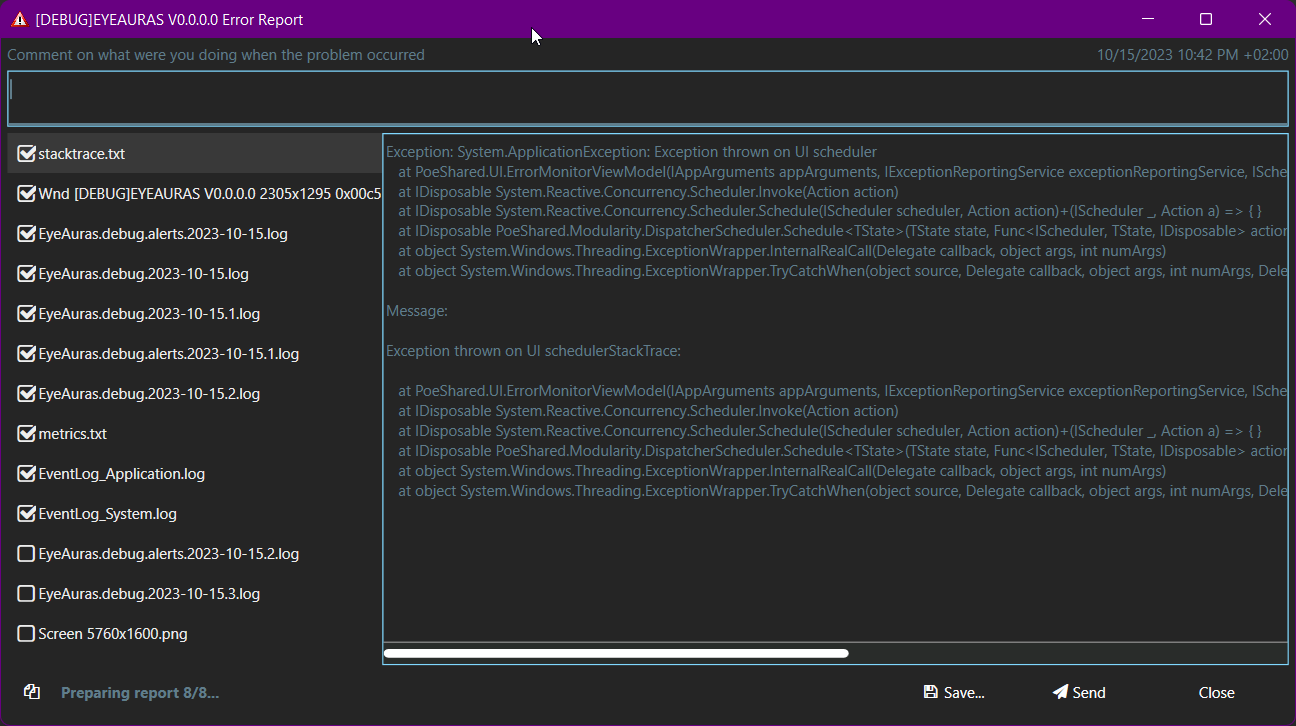Image resolution: width=1296 pixels, height=726 pixels.
Task: Uncheck EyeAuras.debug.2023-10-15.1.log checkbox
Action: coord(27,313)
